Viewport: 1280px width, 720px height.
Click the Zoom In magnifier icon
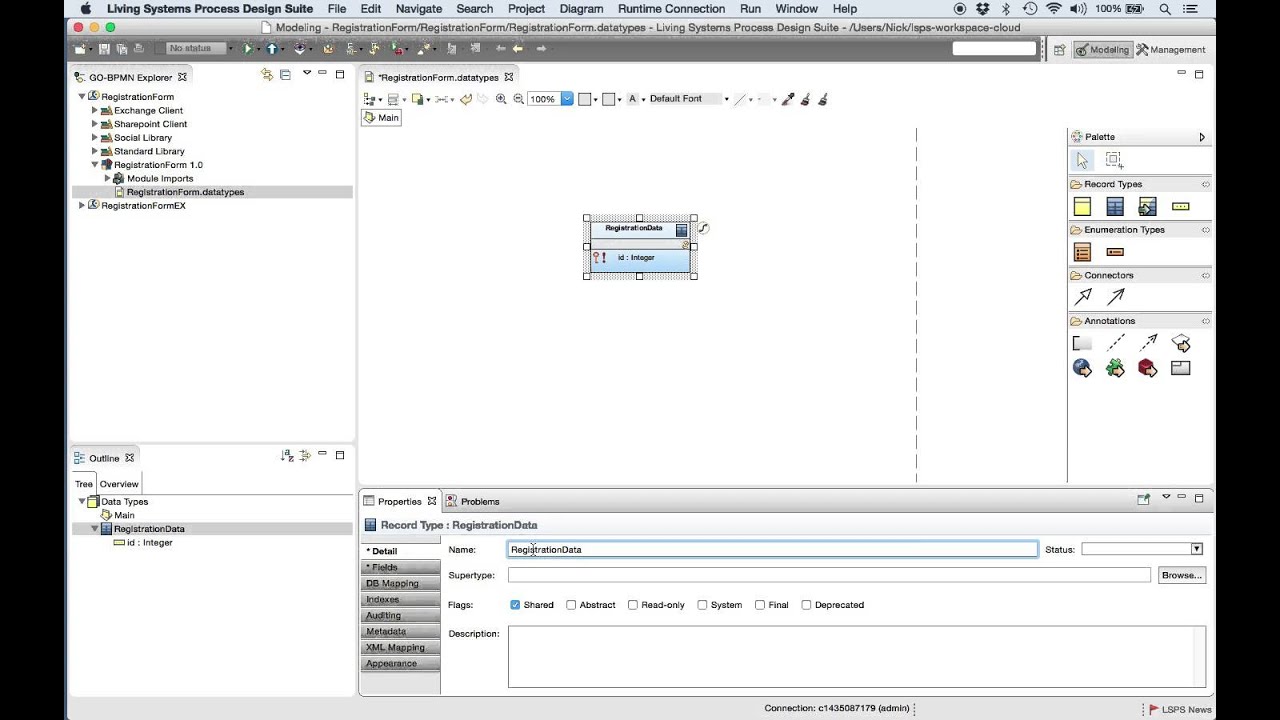tap(501, 99)
